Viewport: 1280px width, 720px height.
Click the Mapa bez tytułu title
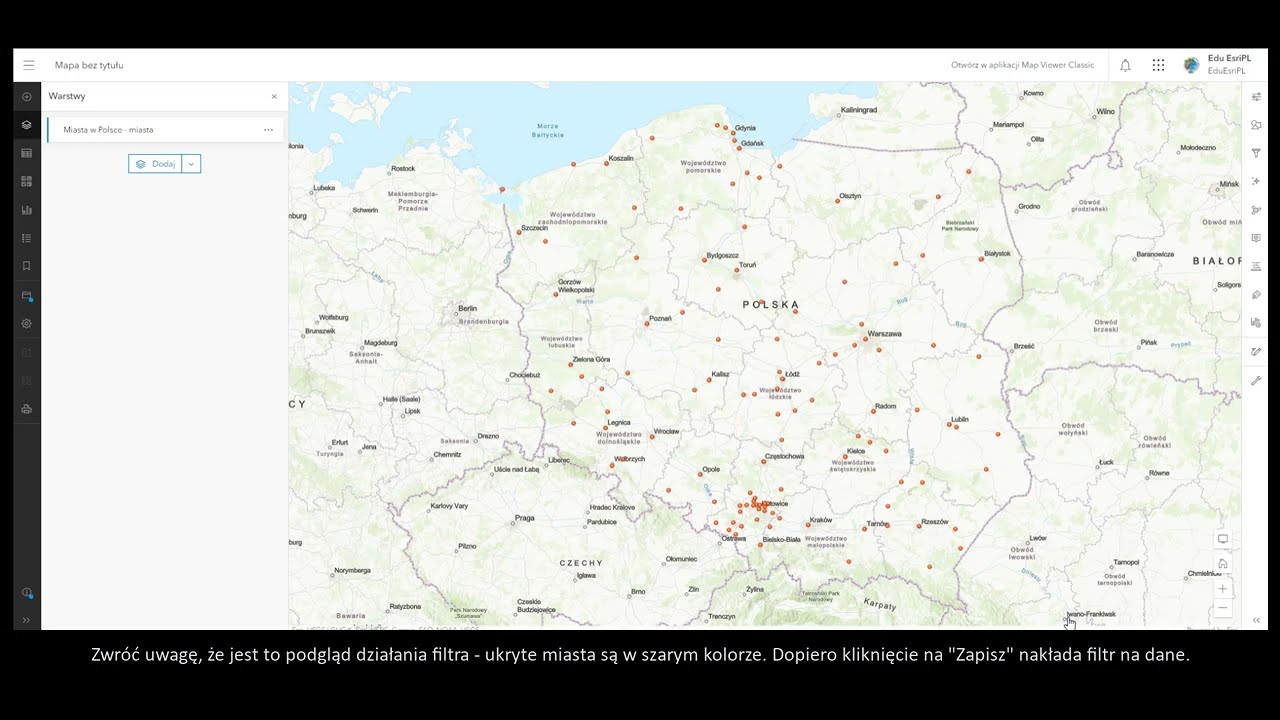coord(89,65)
